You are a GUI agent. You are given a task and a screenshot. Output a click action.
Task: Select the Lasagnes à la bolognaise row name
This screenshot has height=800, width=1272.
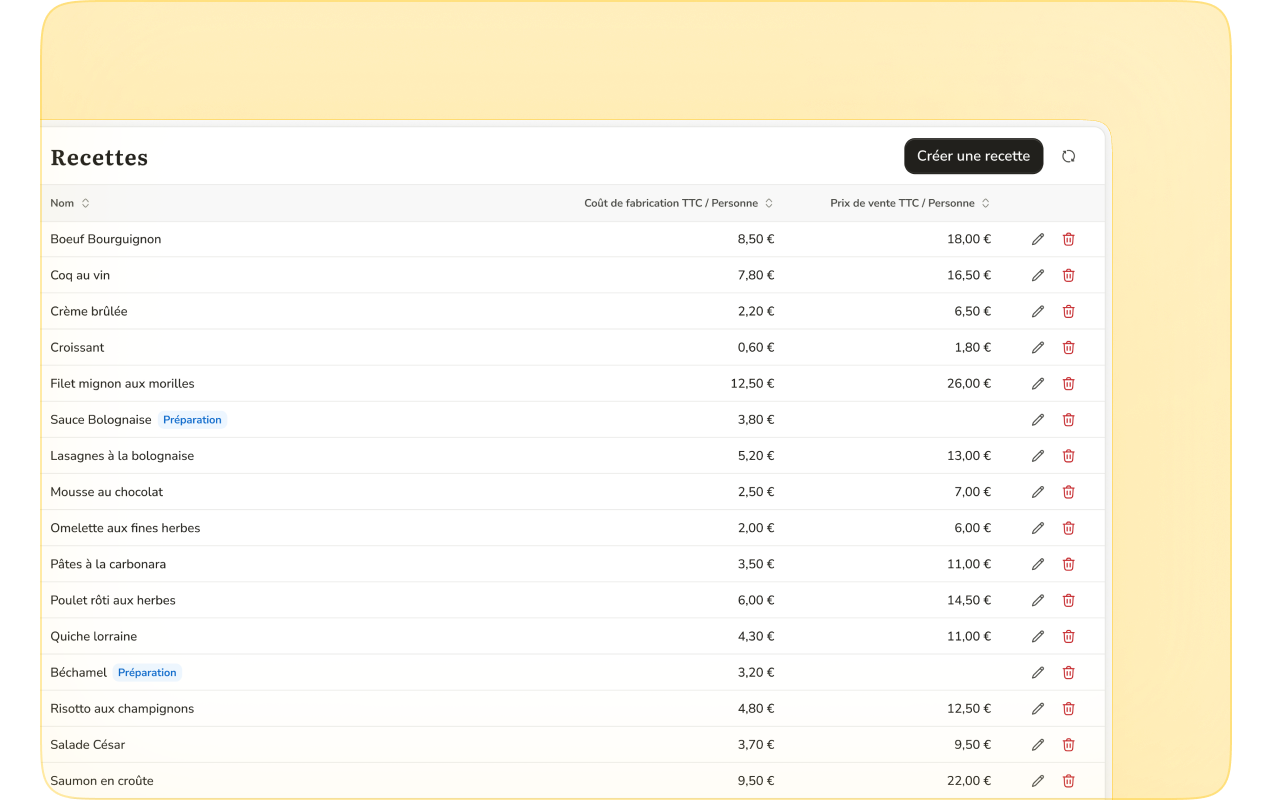(x=122, y=456)
